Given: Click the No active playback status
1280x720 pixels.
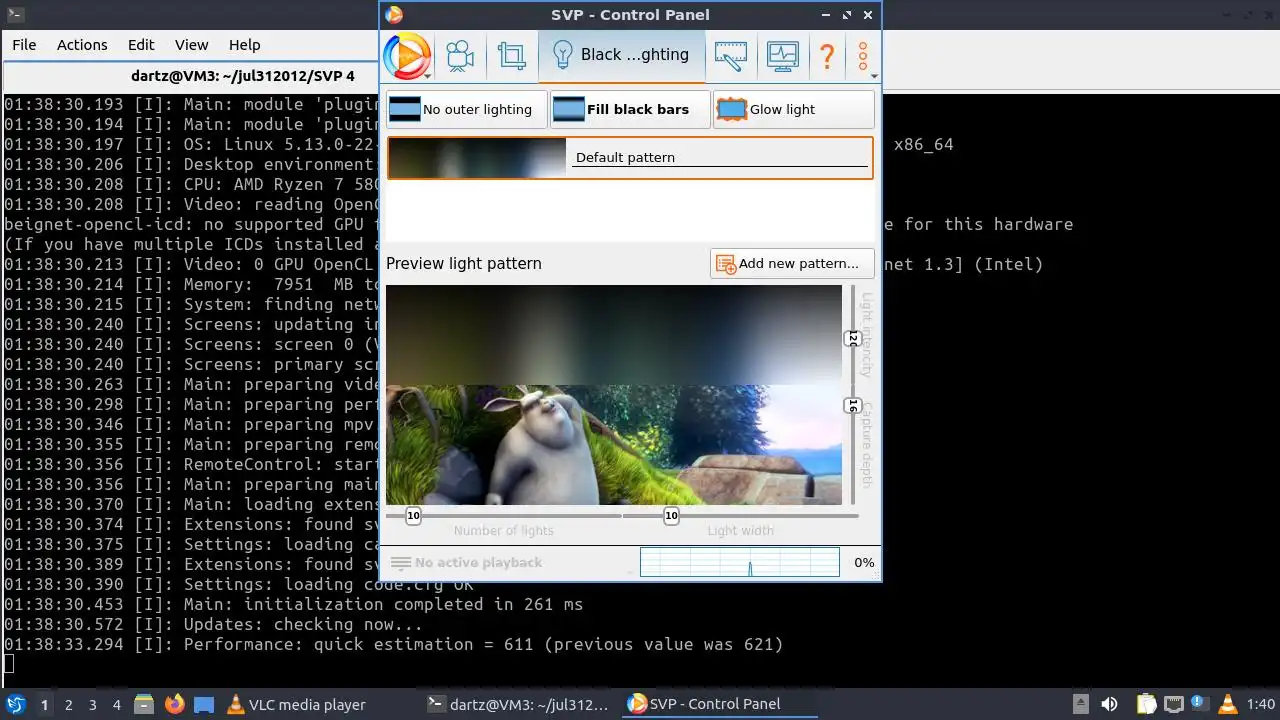Looking at the screenshot, I should point(467,563).
